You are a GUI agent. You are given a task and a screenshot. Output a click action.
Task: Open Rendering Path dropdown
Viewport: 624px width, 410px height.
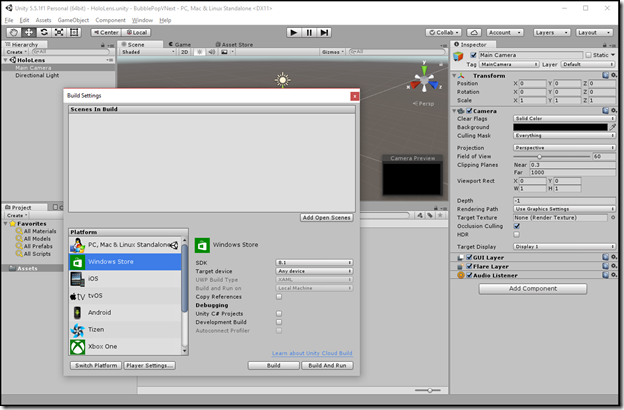[x=564, y=209]
